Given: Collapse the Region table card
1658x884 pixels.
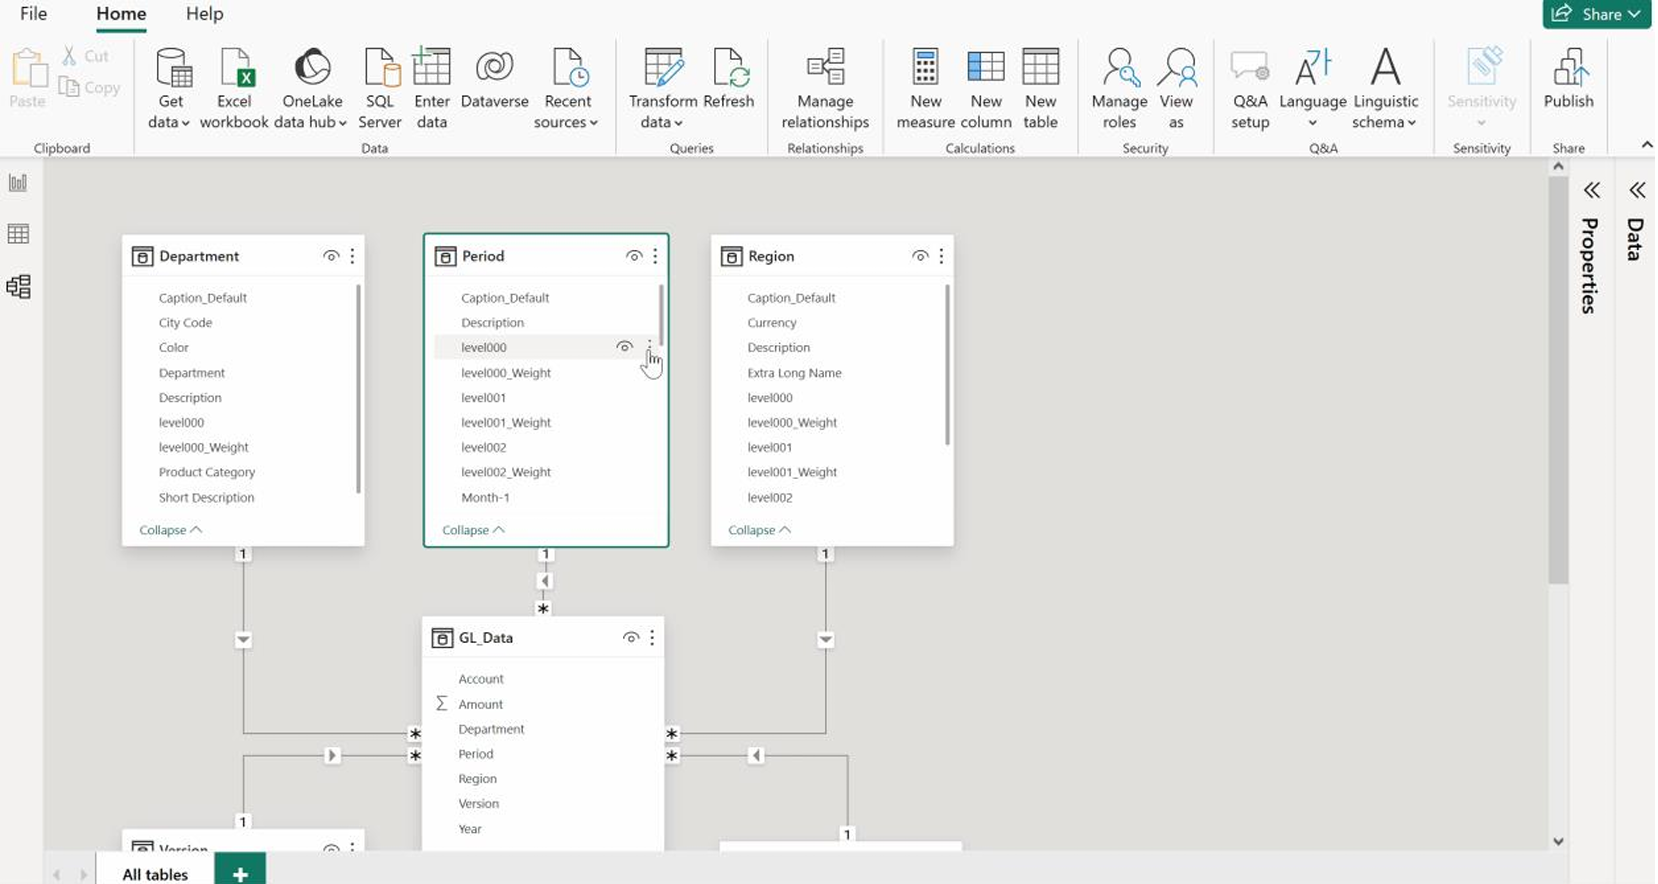Looking at the screenshot, I should [760, 530].
